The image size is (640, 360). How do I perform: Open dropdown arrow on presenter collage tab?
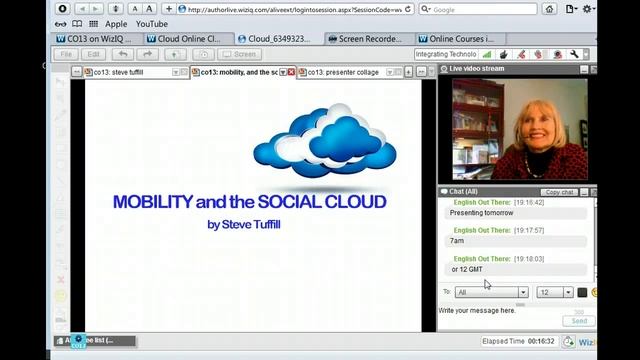(390, 72)
